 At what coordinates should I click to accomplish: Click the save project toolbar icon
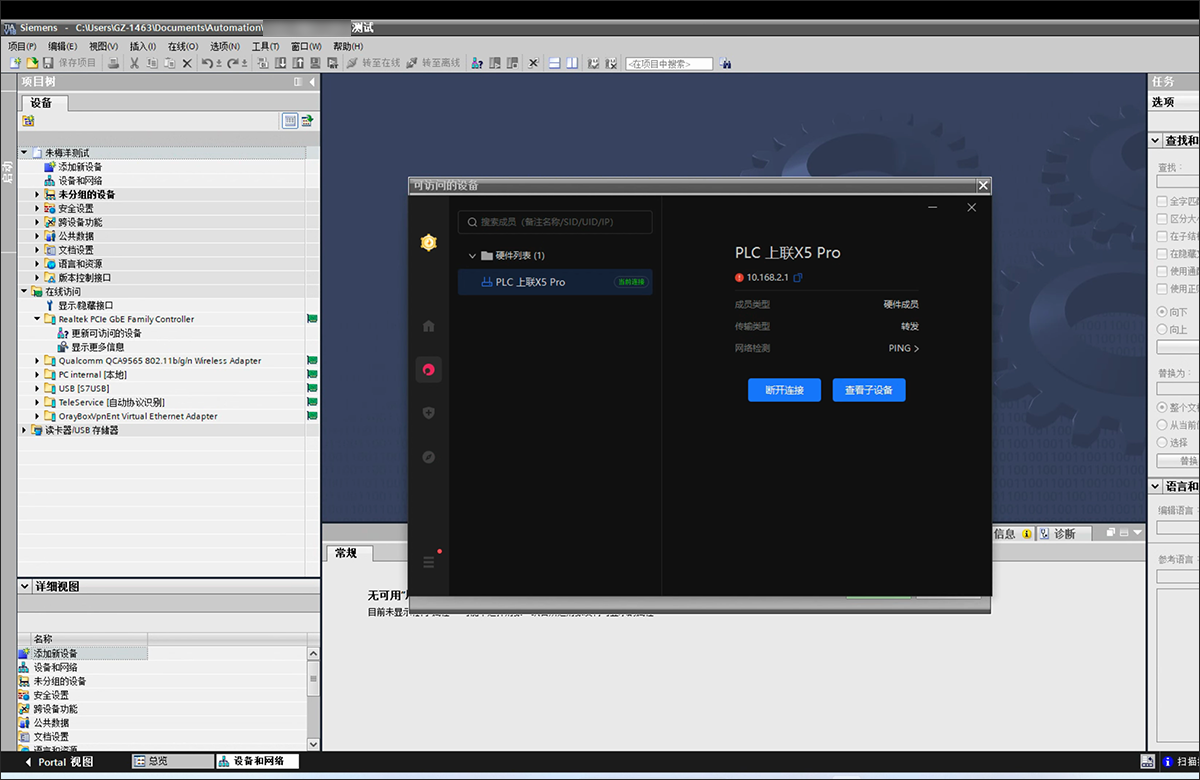tap(47, 63)
